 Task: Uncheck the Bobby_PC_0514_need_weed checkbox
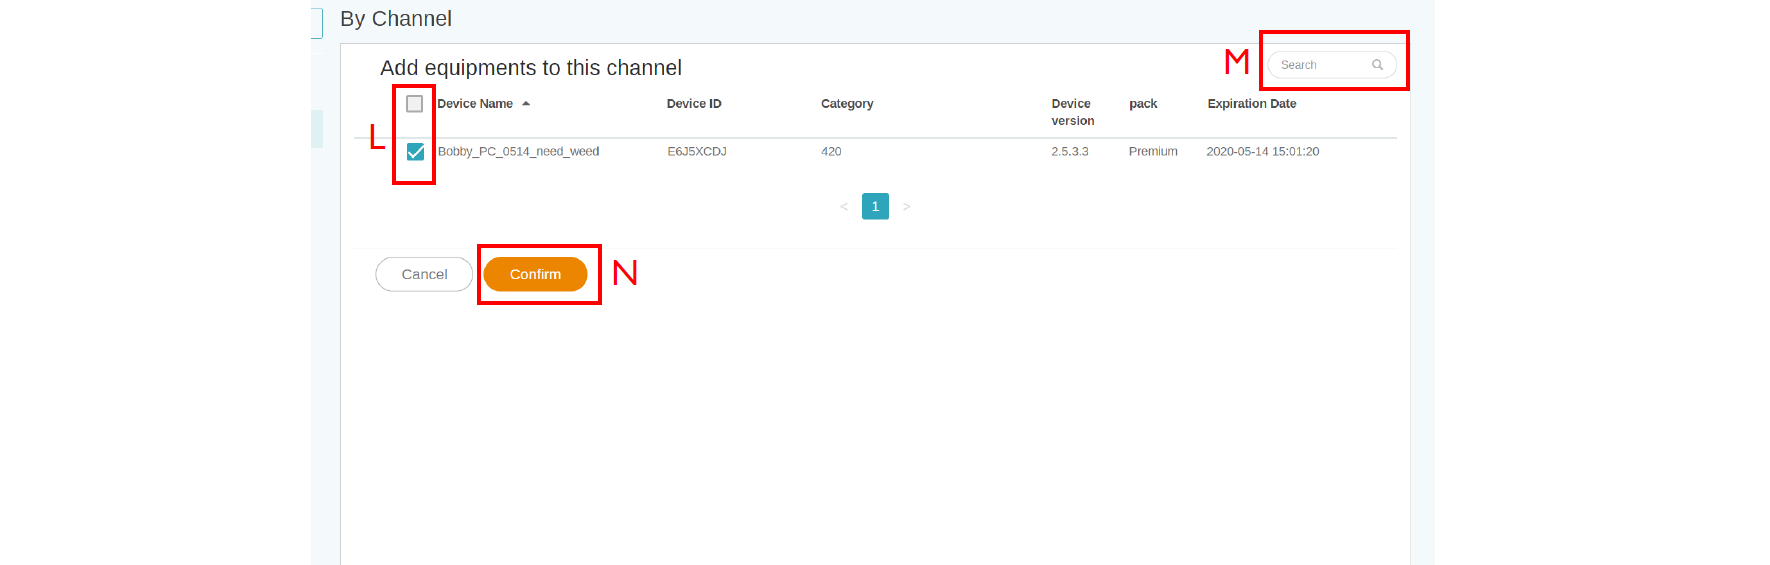[x=416, y=152]
